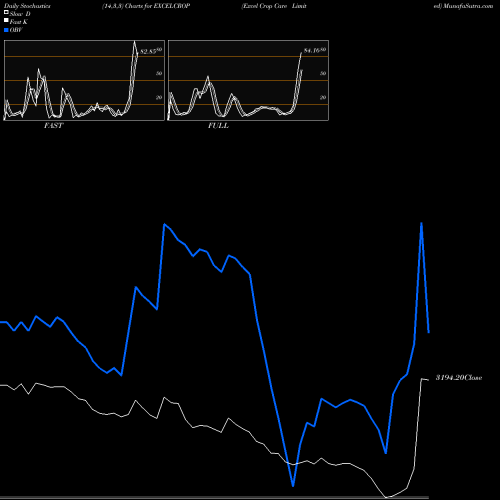Click the 'Fast K' legend text

[x=19, y=22]
